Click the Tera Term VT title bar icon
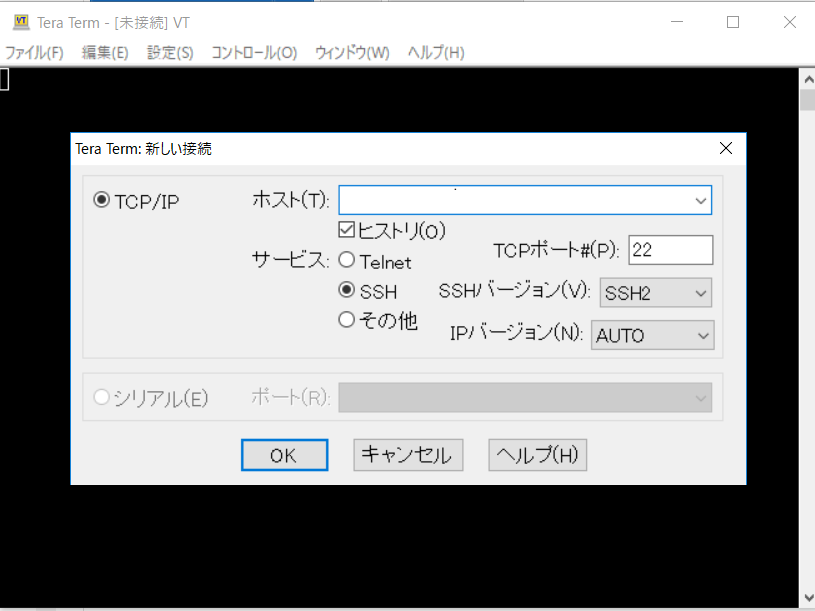Screen dimensions: 815x611 tap(21, 22)
